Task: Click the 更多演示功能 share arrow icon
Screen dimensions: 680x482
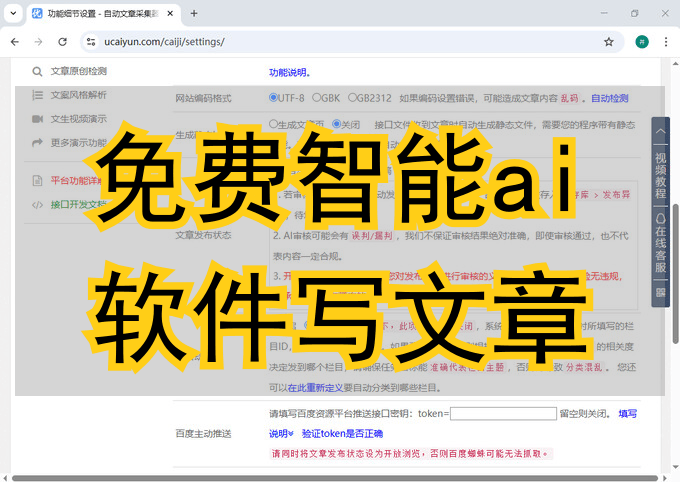Action: (x=38, y=142)
